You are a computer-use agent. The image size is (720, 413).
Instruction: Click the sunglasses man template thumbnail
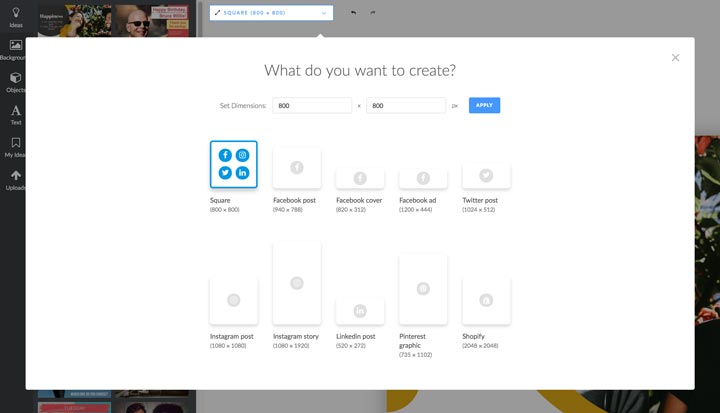coord(152,21)
